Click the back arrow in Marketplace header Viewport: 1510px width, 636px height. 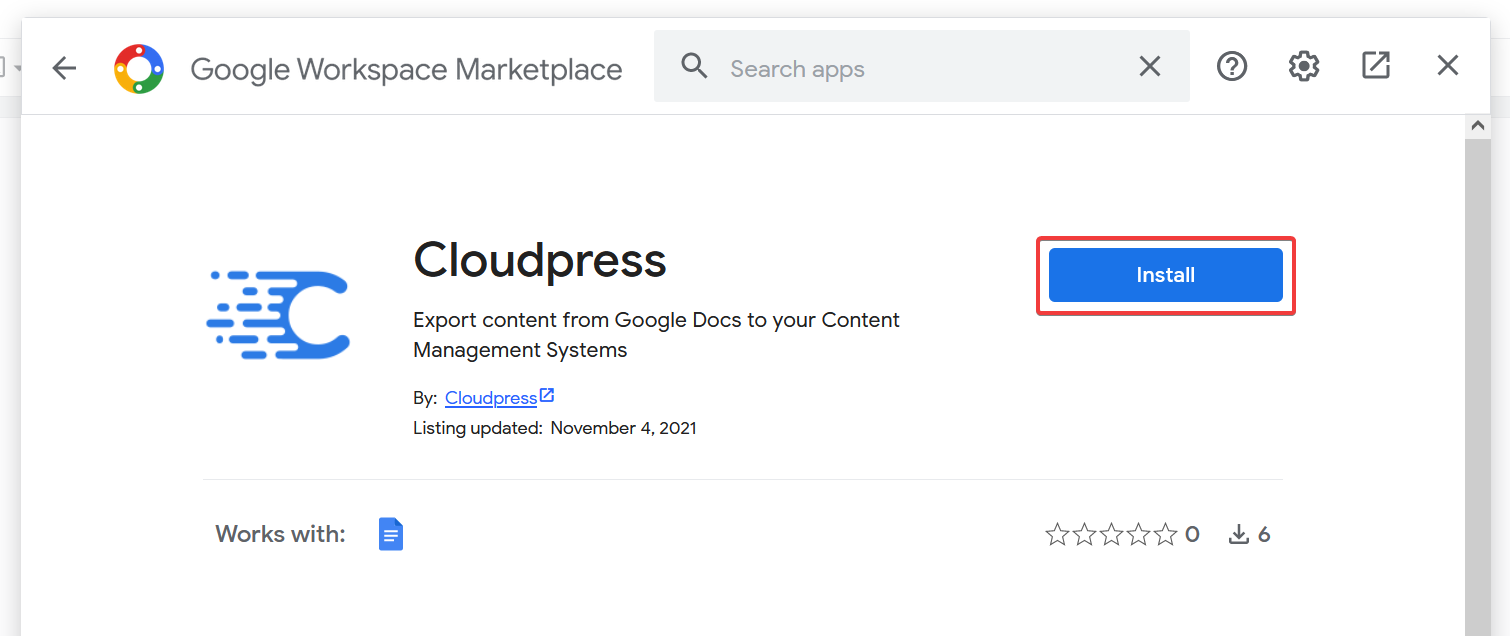(64, 68)
